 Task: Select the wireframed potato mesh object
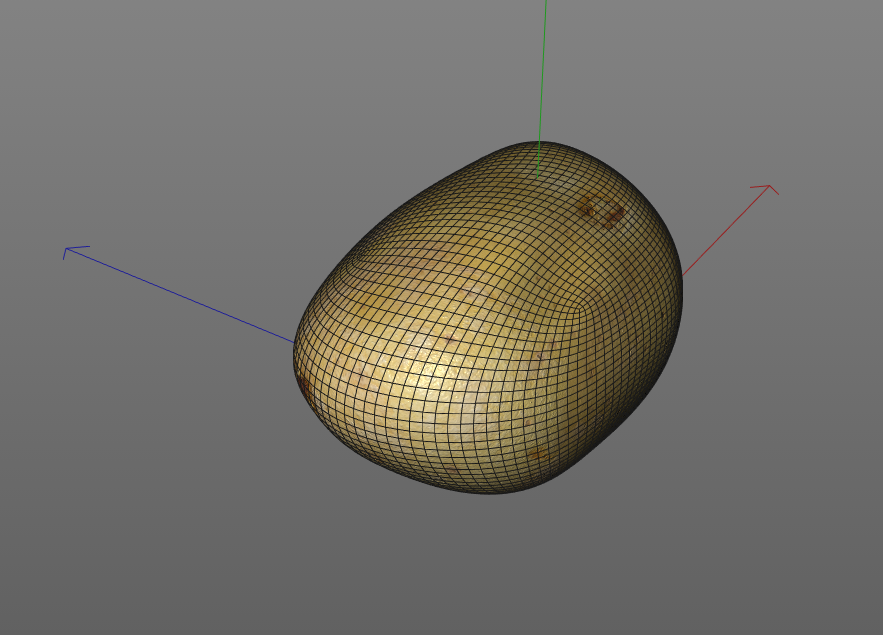[x=488, y=318]
